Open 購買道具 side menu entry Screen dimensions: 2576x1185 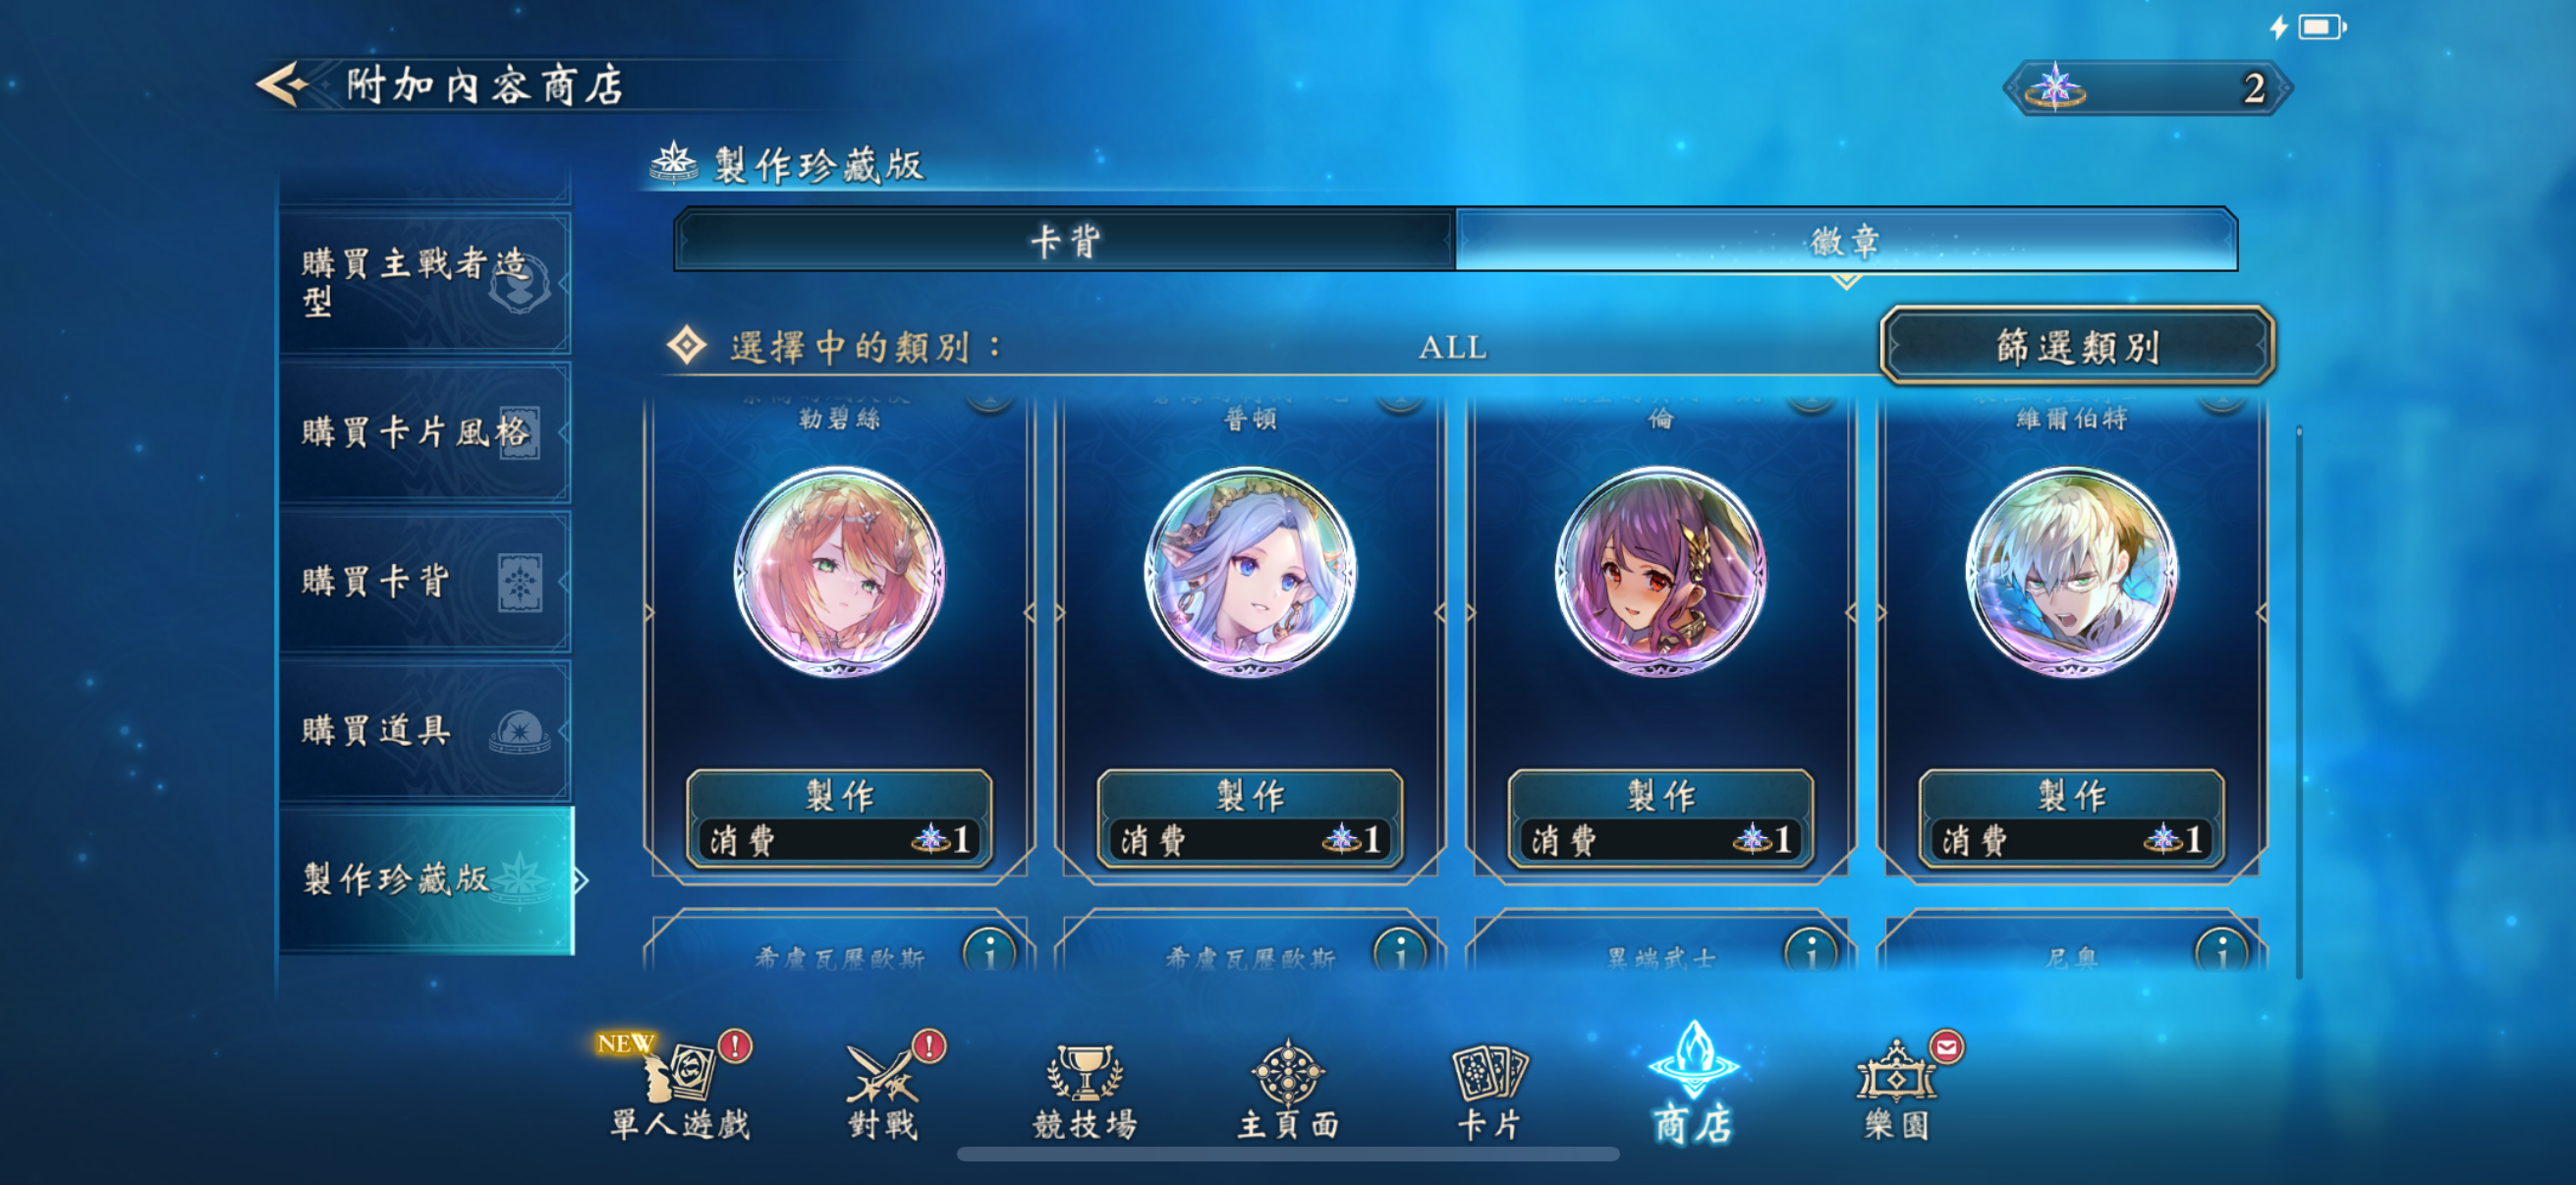point(425,730)
